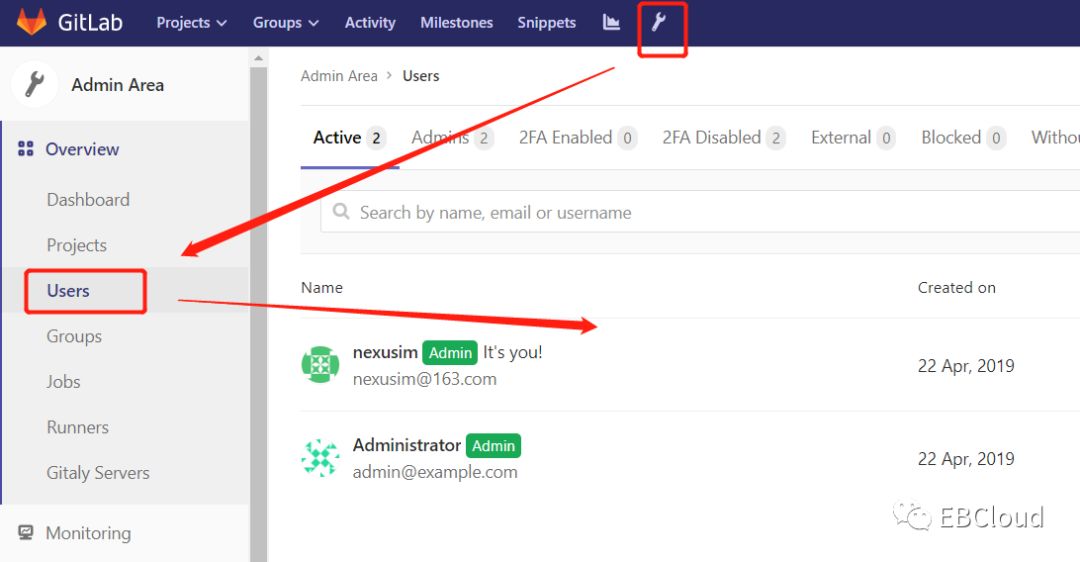
Task: Switch to the 2FA Disabled tab
Action: [722, 138]
